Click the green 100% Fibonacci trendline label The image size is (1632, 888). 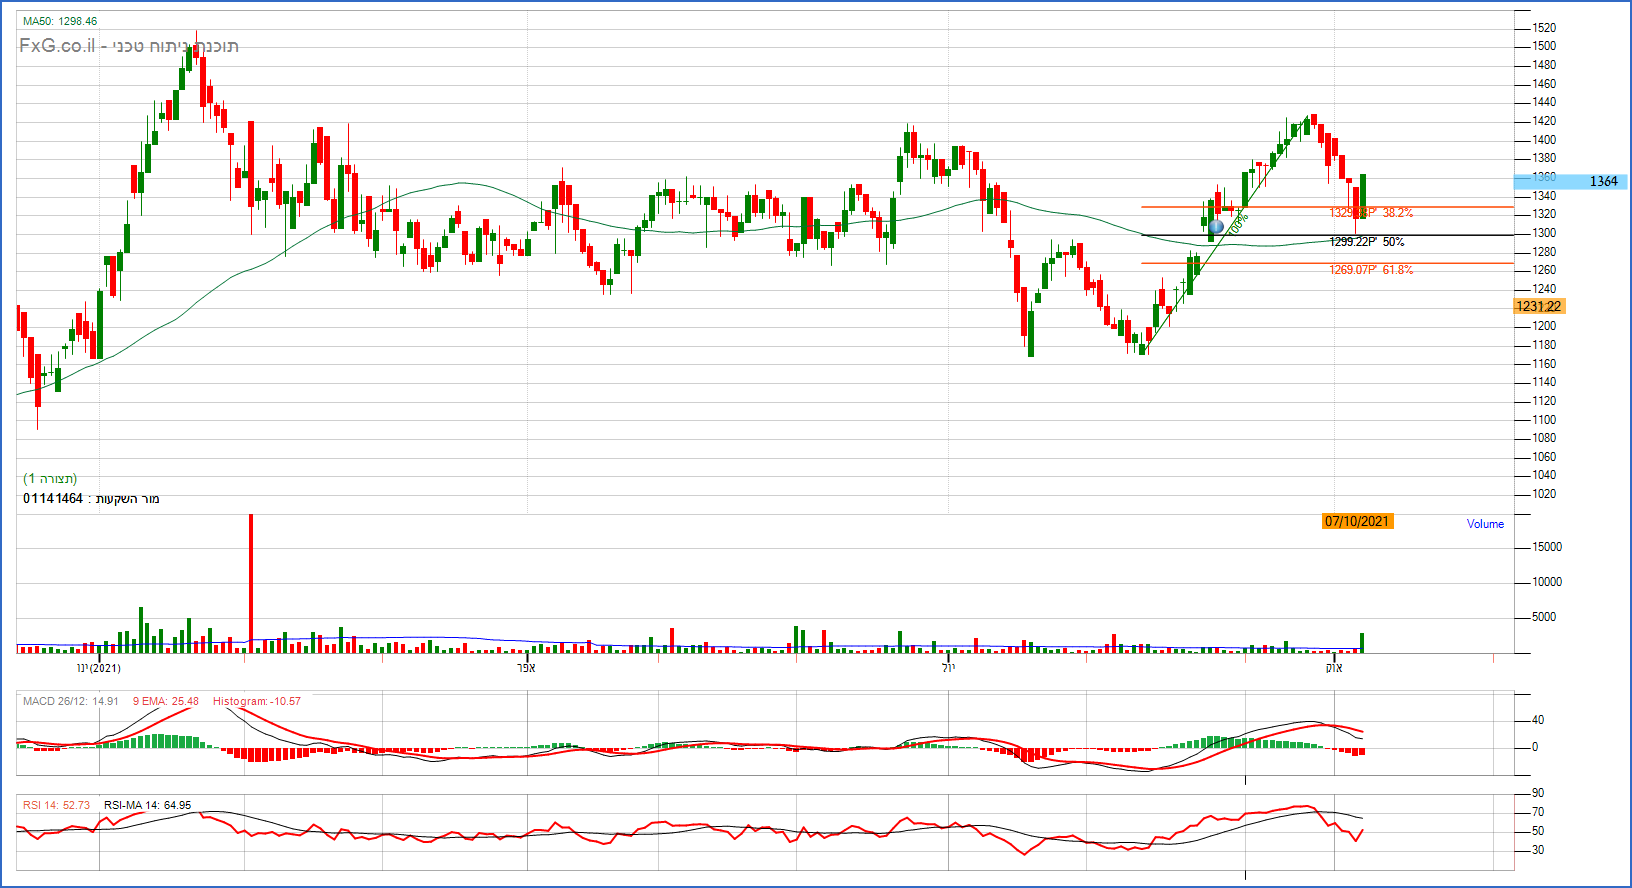pyautogui.click(x=1238, y=223)
